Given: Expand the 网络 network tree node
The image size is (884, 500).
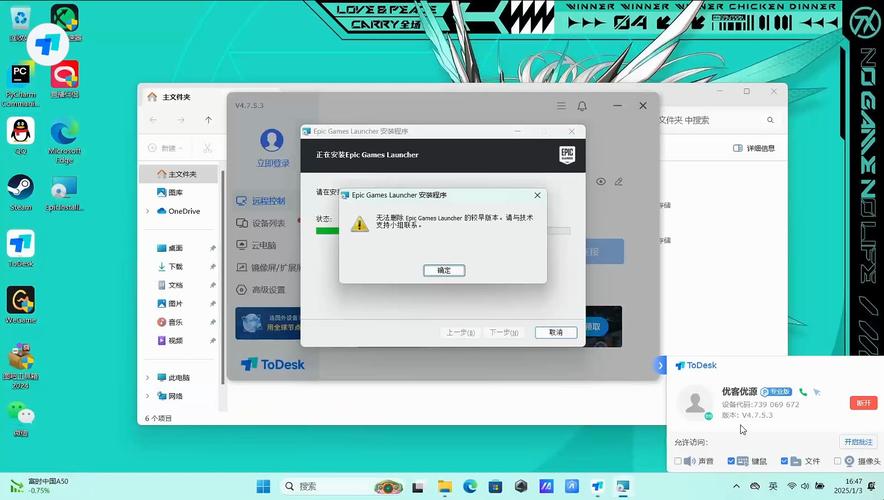Looking at the screenshot, I should click(x=148, y=396).
